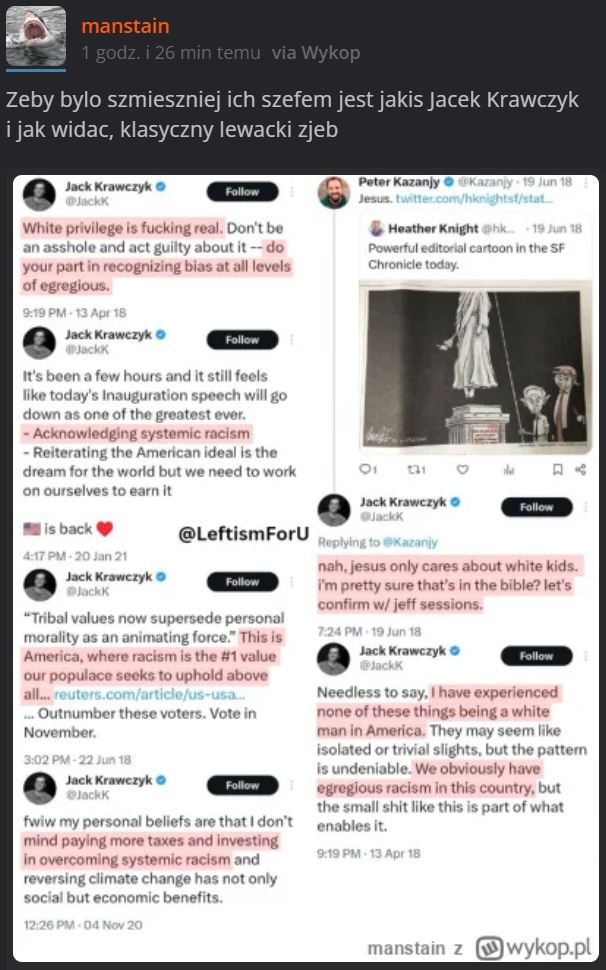Screen dimensions: 606x970
Task: Click Peter Kazanjy's profile avatar
Action: (334, 192)
